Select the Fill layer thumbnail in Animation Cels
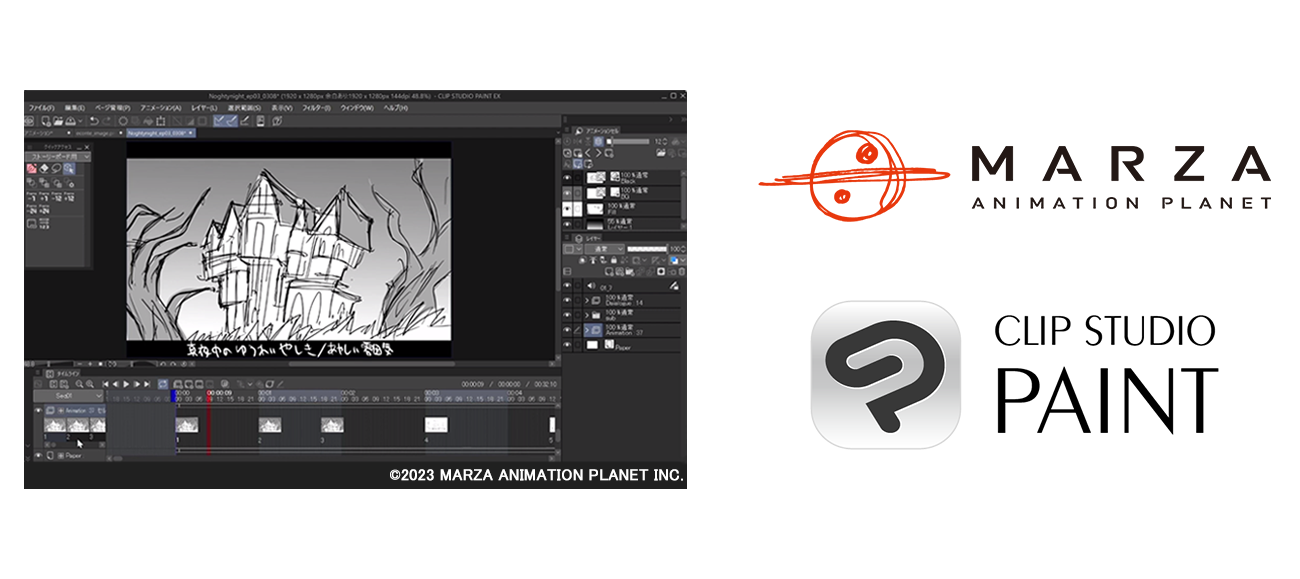The image size is (1300, 579). click(594, 208)
